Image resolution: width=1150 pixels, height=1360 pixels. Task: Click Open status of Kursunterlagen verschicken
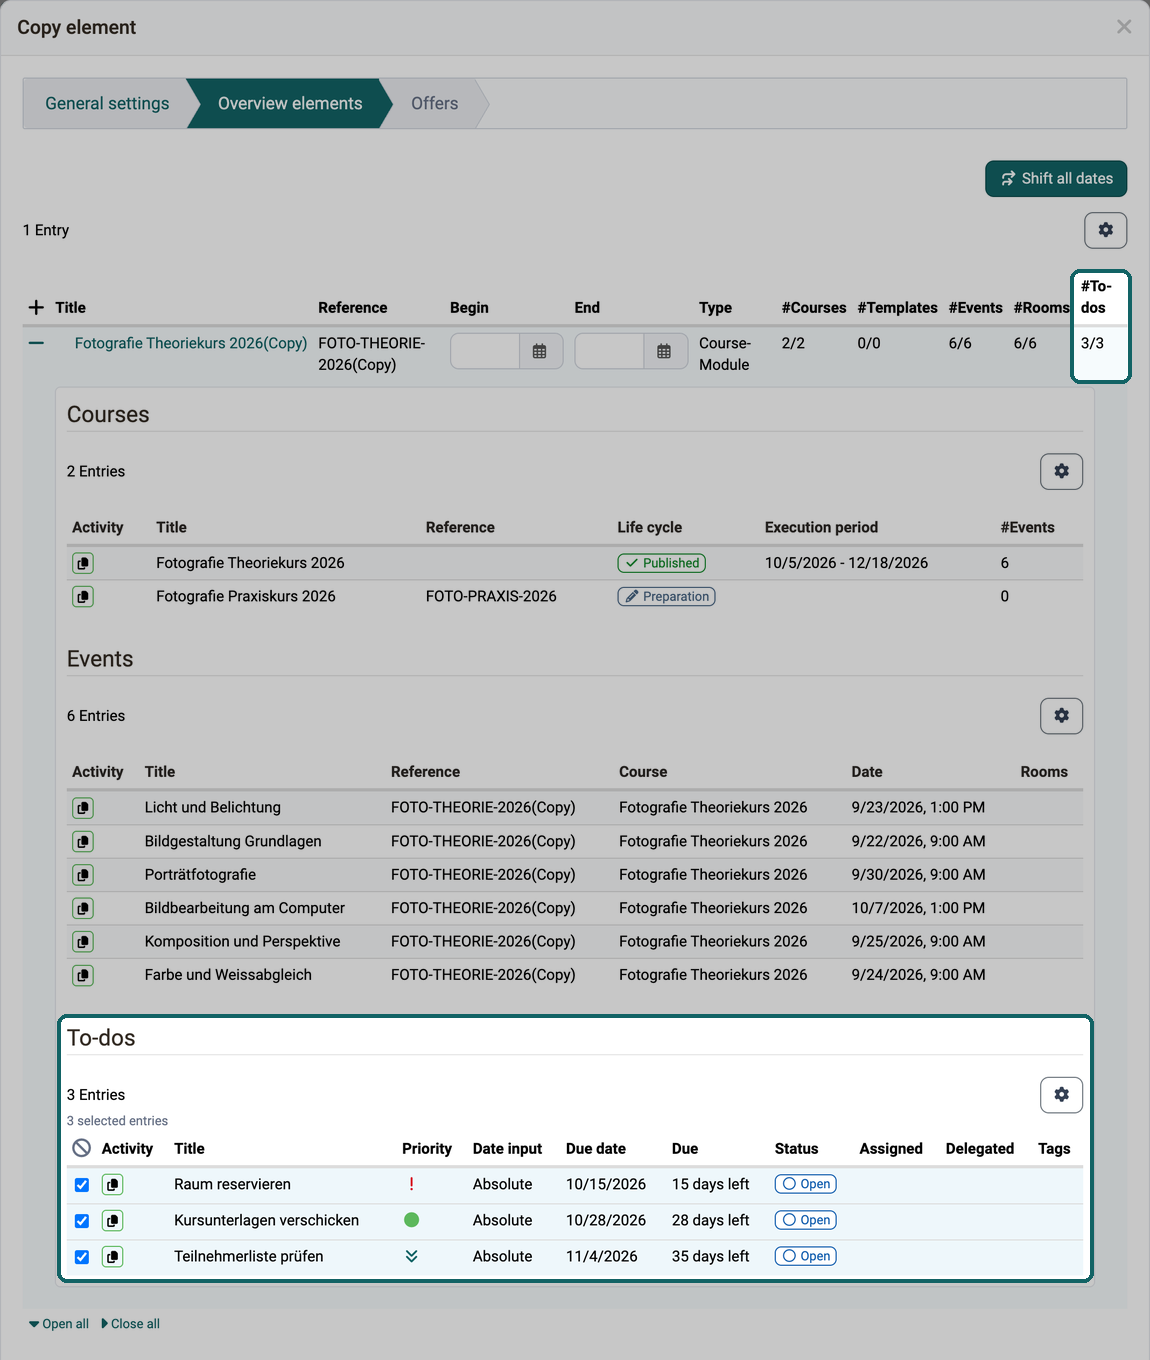pyautogui.click(x=805, y=1220)
